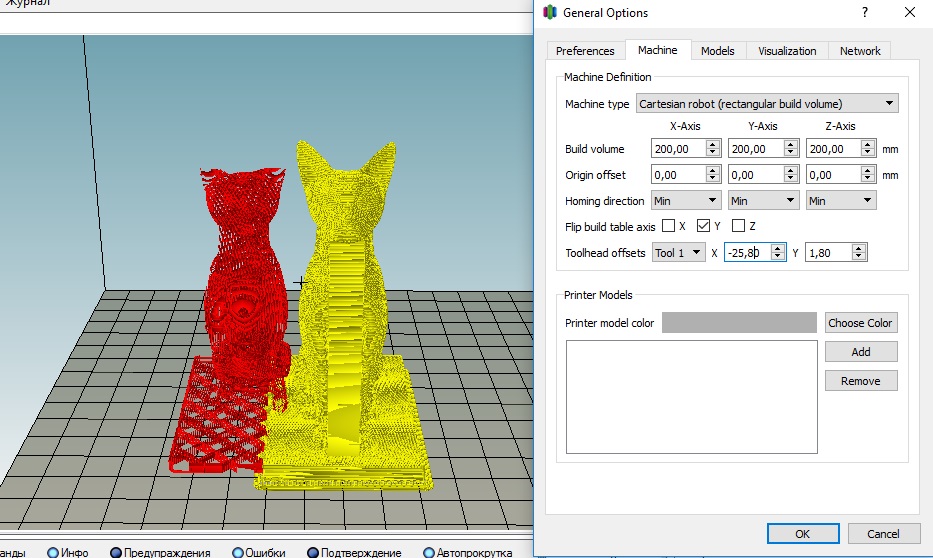The image size is (933, 558).
Task: Increase Z origin offset with up arrow
Action: coord(868,171)
